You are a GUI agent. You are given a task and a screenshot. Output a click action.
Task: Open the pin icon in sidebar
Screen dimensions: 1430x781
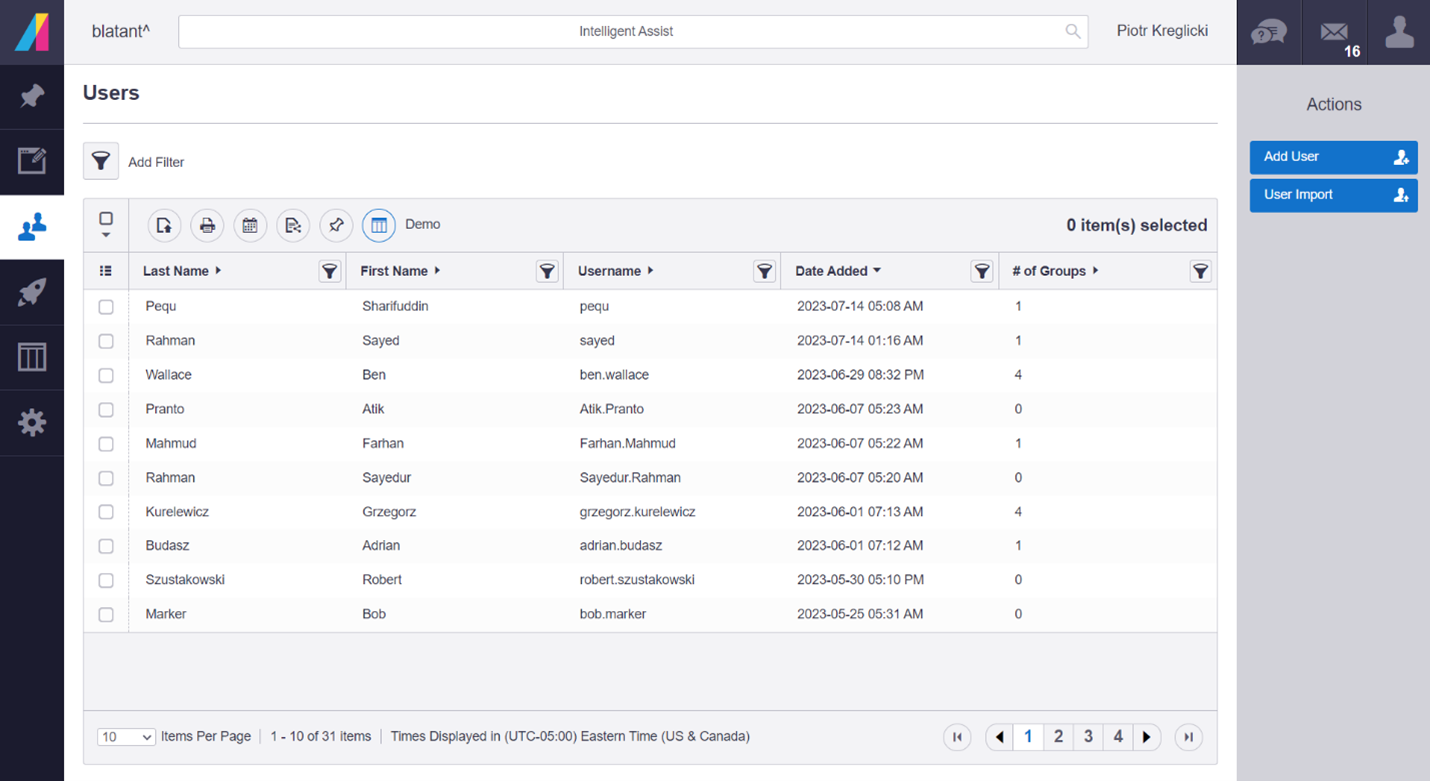(x=32, y=97)
